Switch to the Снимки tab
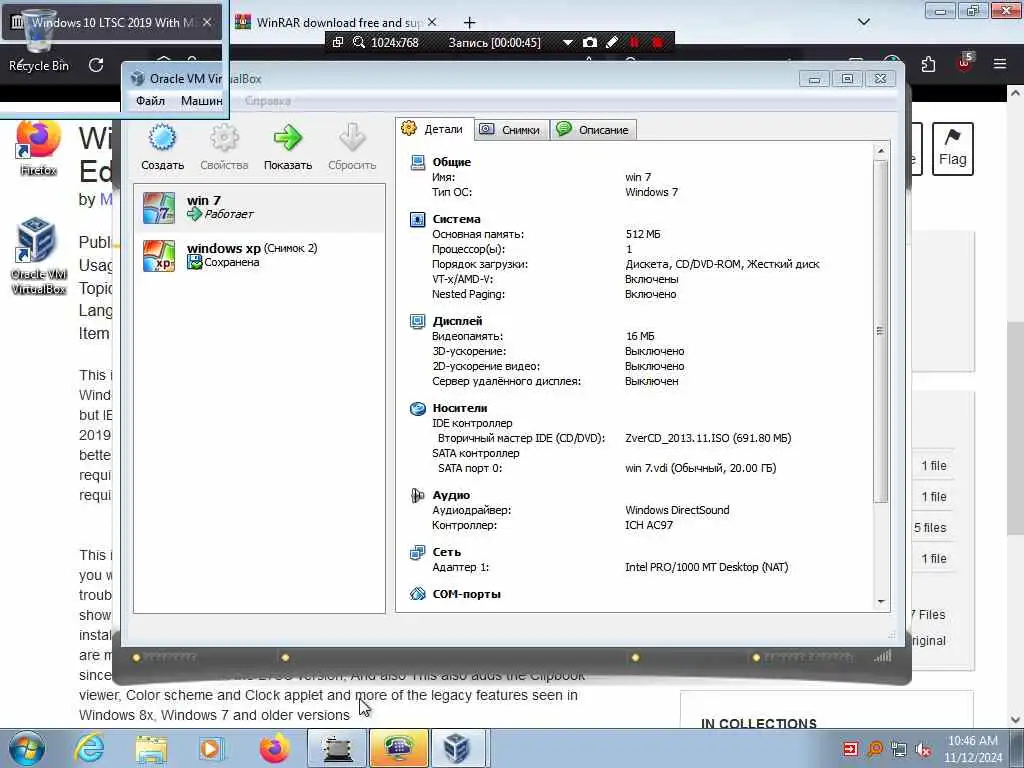 click(511, 129)
